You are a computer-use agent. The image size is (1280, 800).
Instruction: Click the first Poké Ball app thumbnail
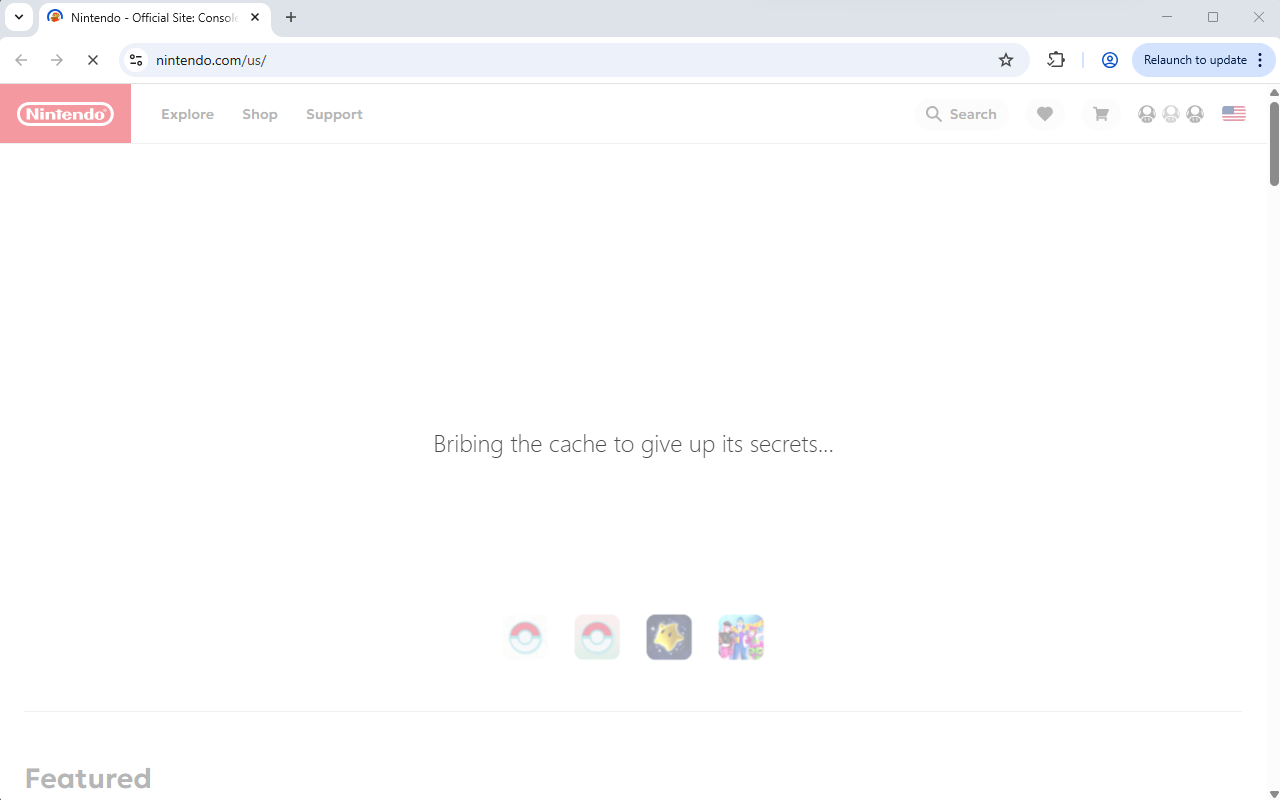click(x=524, y=637)
